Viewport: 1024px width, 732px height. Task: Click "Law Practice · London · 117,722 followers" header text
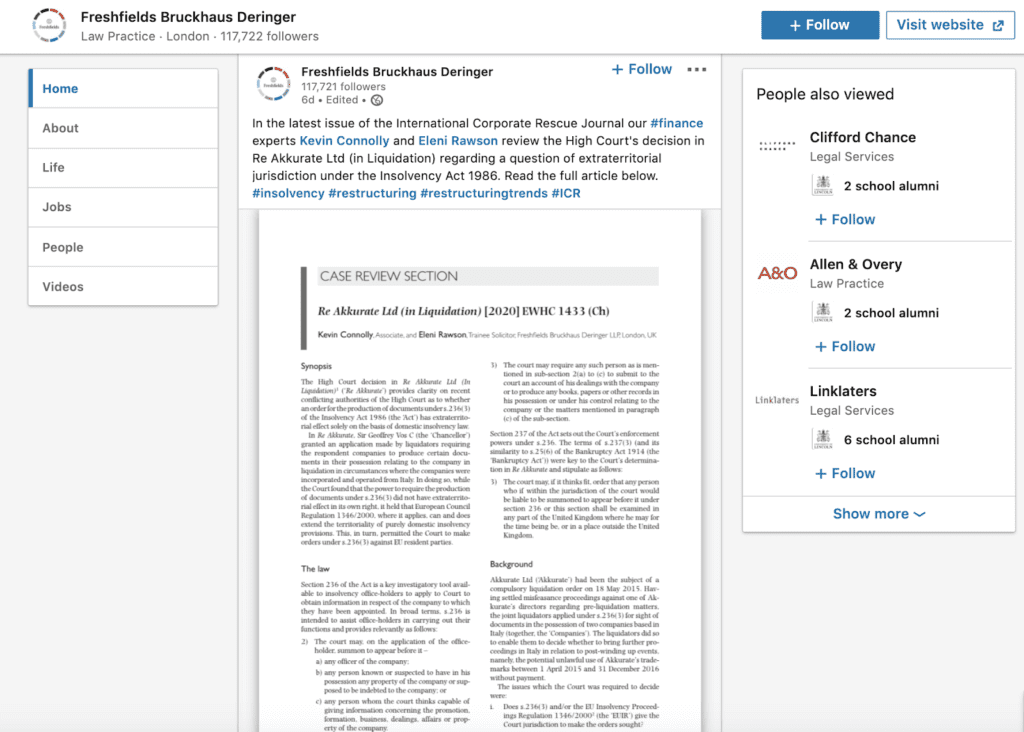[200, 36]
